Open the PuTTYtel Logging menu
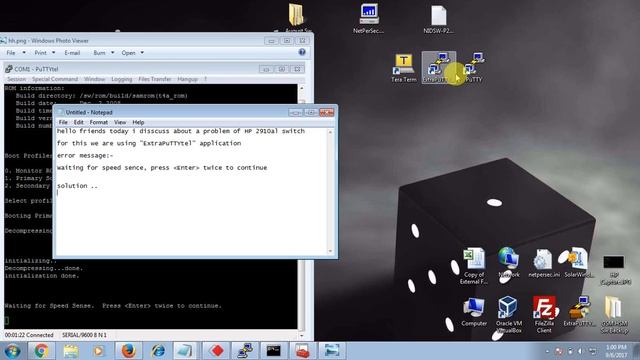Viewport: 640px width, 360px height. 121,79
